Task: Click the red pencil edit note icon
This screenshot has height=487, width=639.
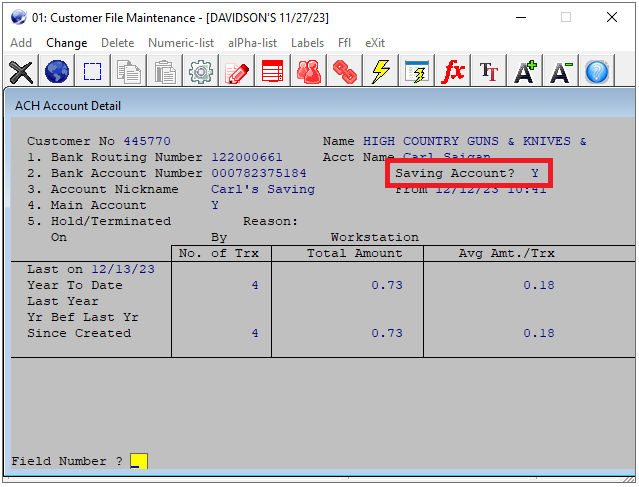Action: coord(236,72)
